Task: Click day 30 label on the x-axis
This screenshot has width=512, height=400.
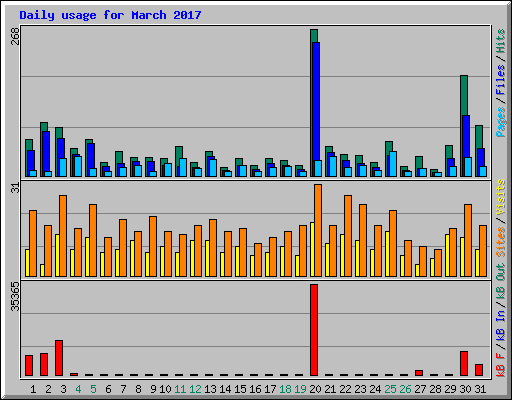Action: click(465, 389)
